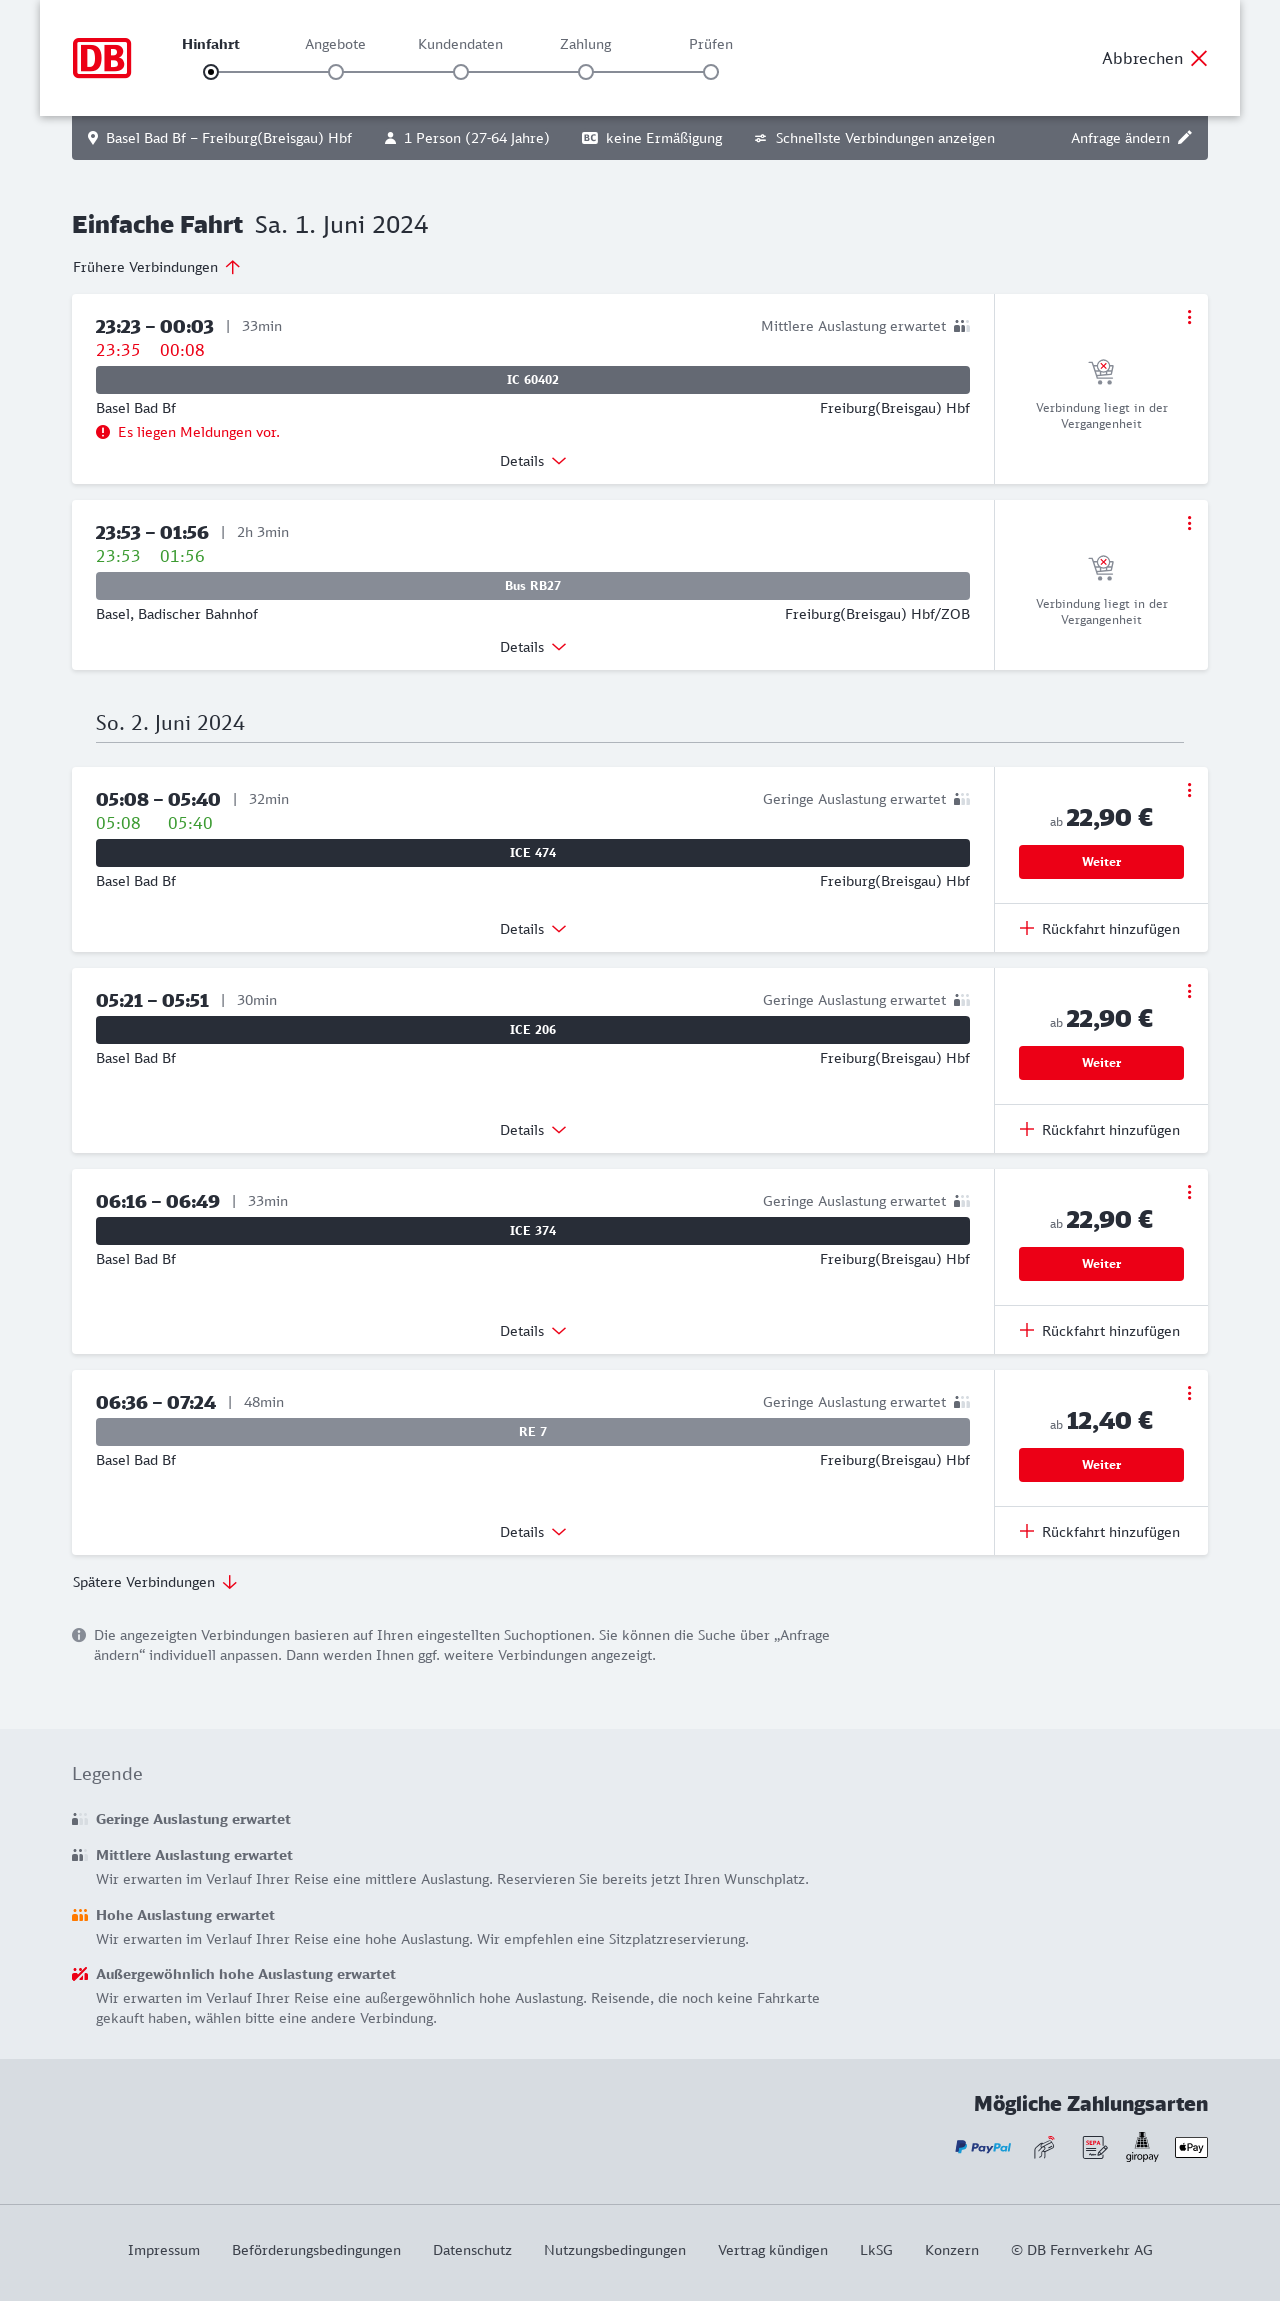Screen dimensions: 1280x2301
Task: Show Frühere Verbindungen
Action: click(x=157, y=267)
